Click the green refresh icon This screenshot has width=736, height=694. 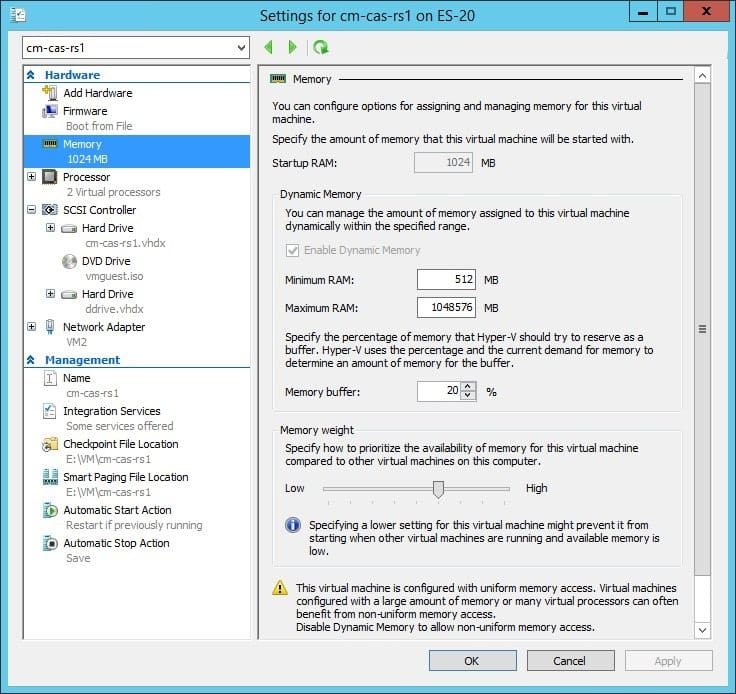pos(321,47)
